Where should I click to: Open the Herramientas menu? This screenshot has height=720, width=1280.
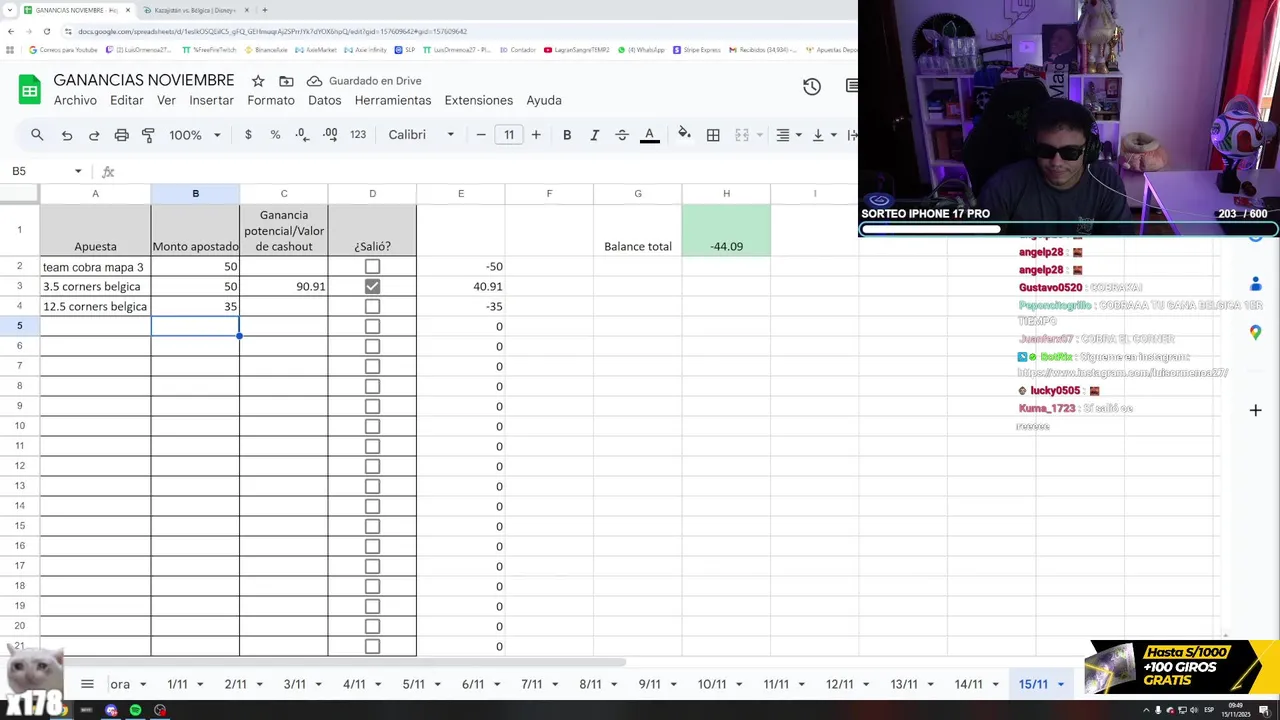pyautogui.click(x=393, y=100)
